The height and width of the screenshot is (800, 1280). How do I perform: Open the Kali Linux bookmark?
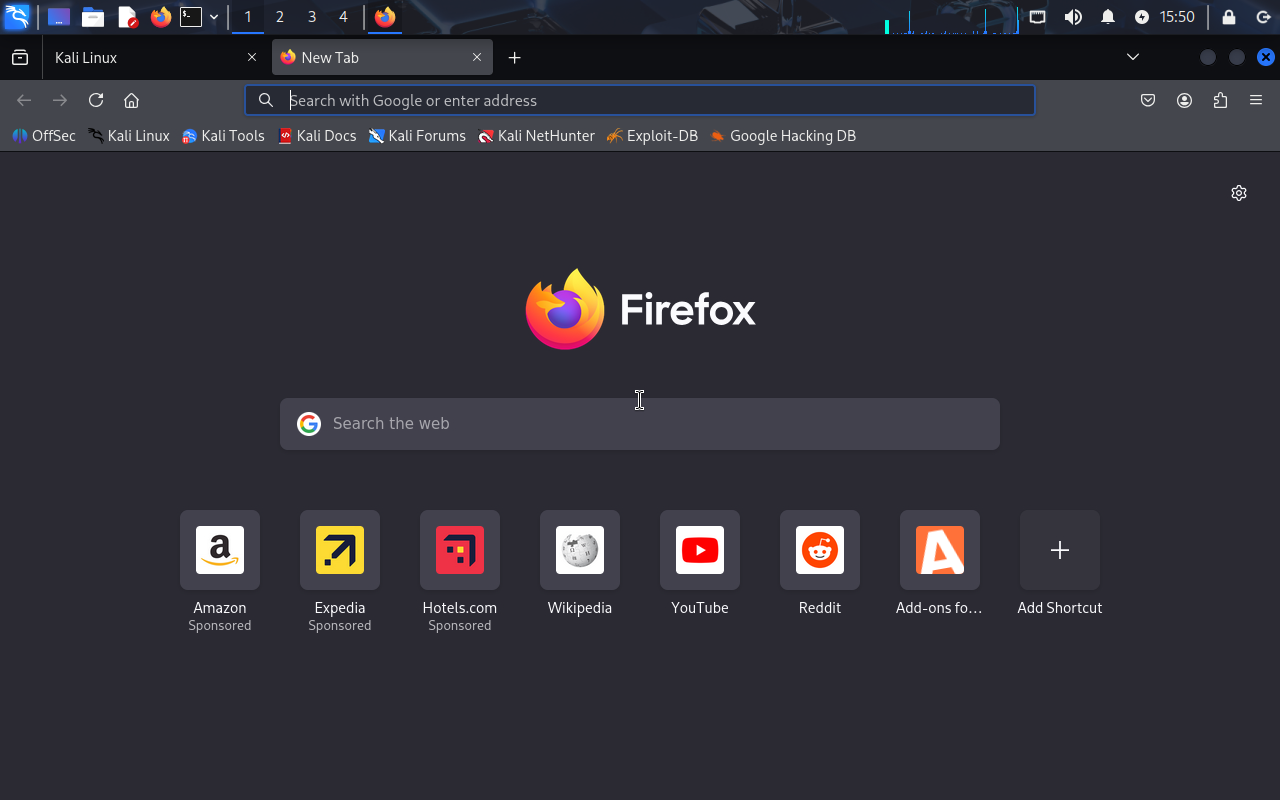point(129,136)
